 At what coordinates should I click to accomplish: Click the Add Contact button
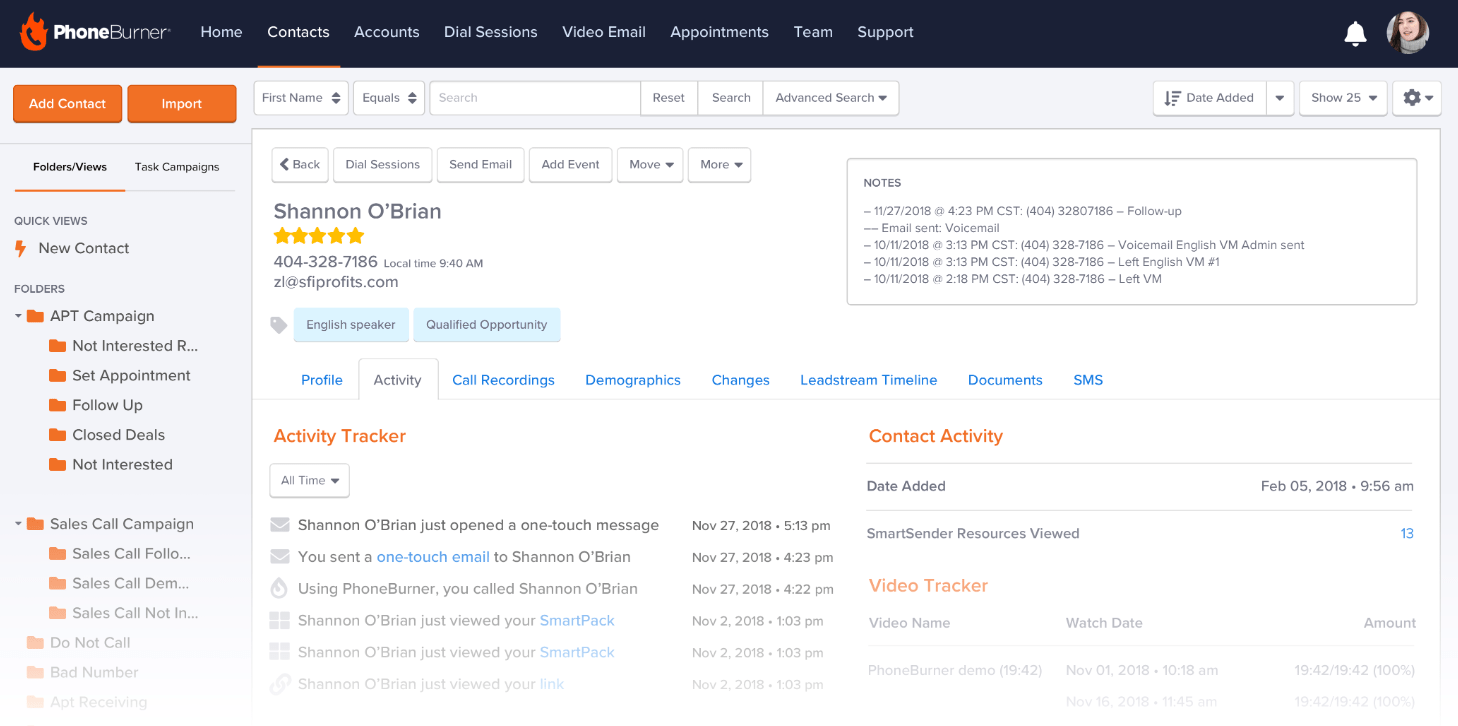[68, 104]
